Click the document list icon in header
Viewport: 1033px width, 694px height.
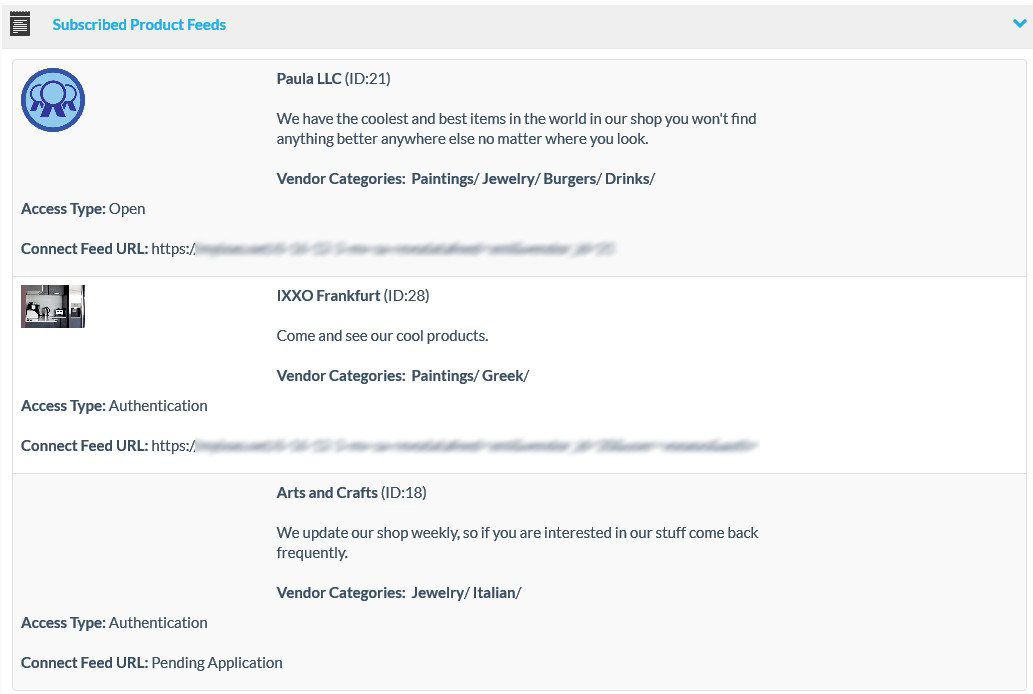[19, 24]
